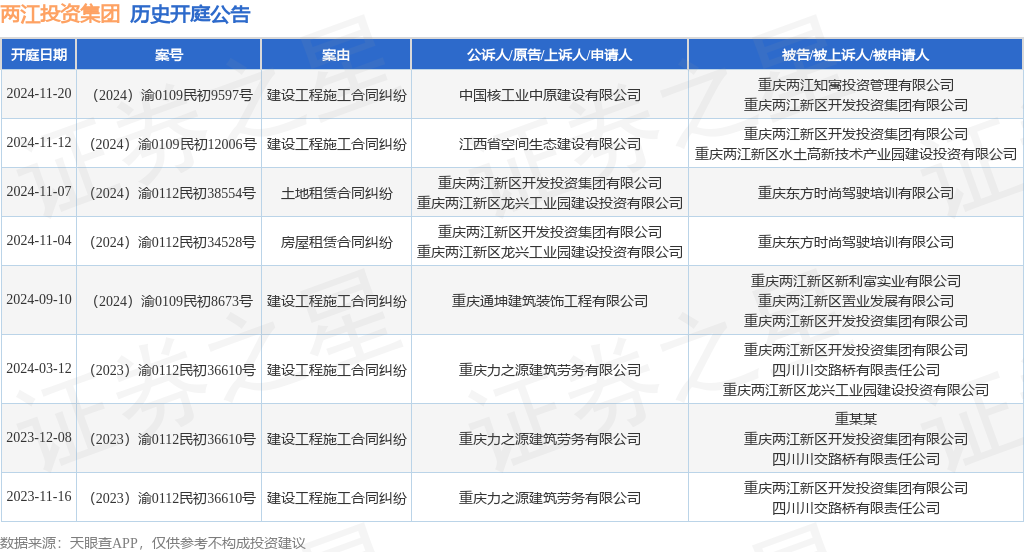Click defendant 重庆两江新区水土高新技术产业园建设投资有限公司

pyautogui.click(x=856, y=154)
